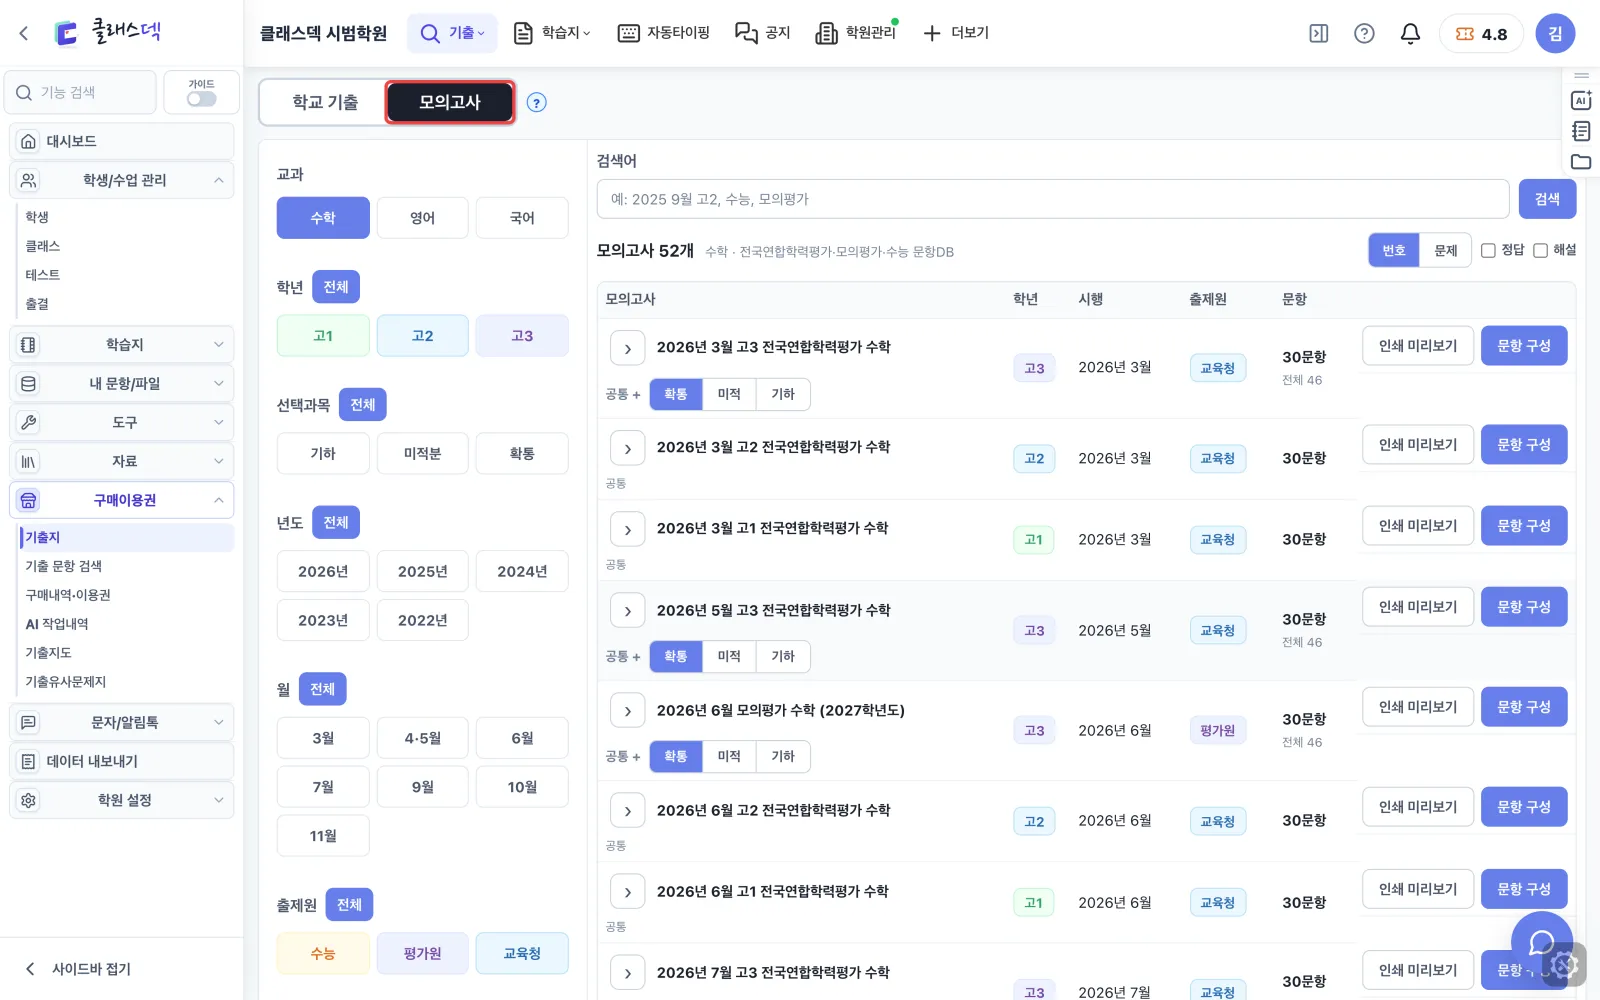Check the 정답 checkbox

coord(1488,251)
